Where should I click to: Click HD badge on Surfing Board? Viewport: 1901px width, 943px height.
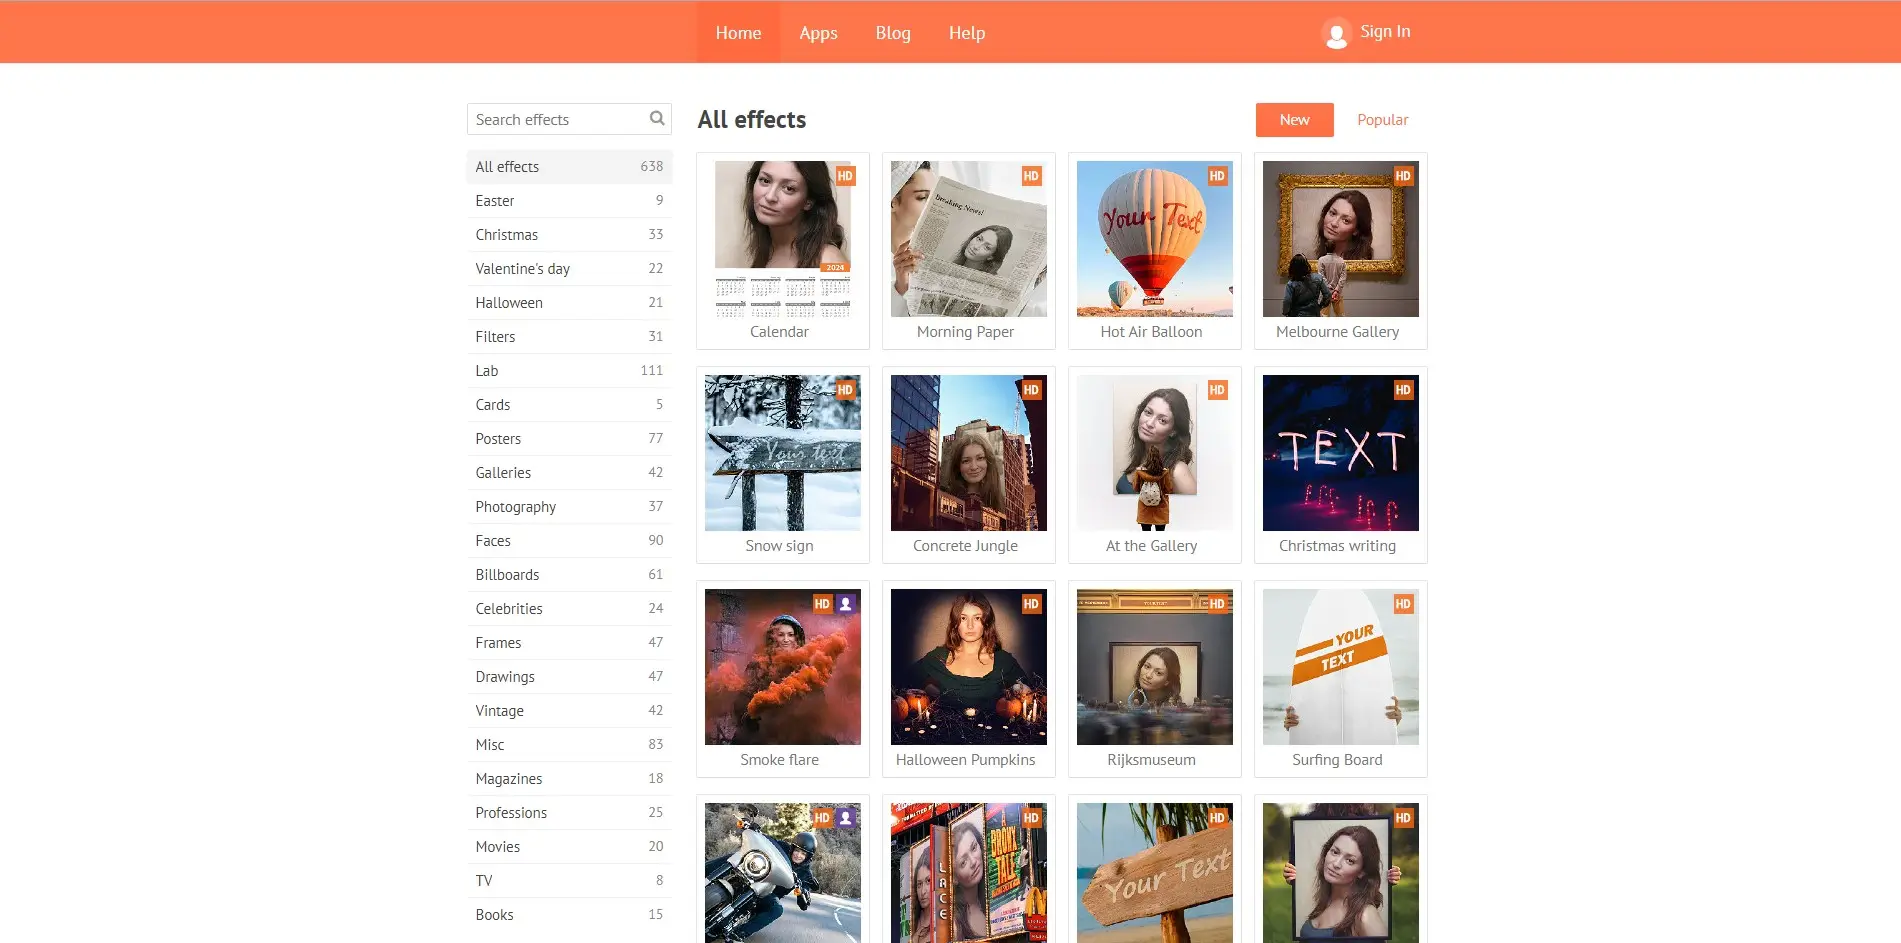pyautogui.click(x=1403, y=604)
